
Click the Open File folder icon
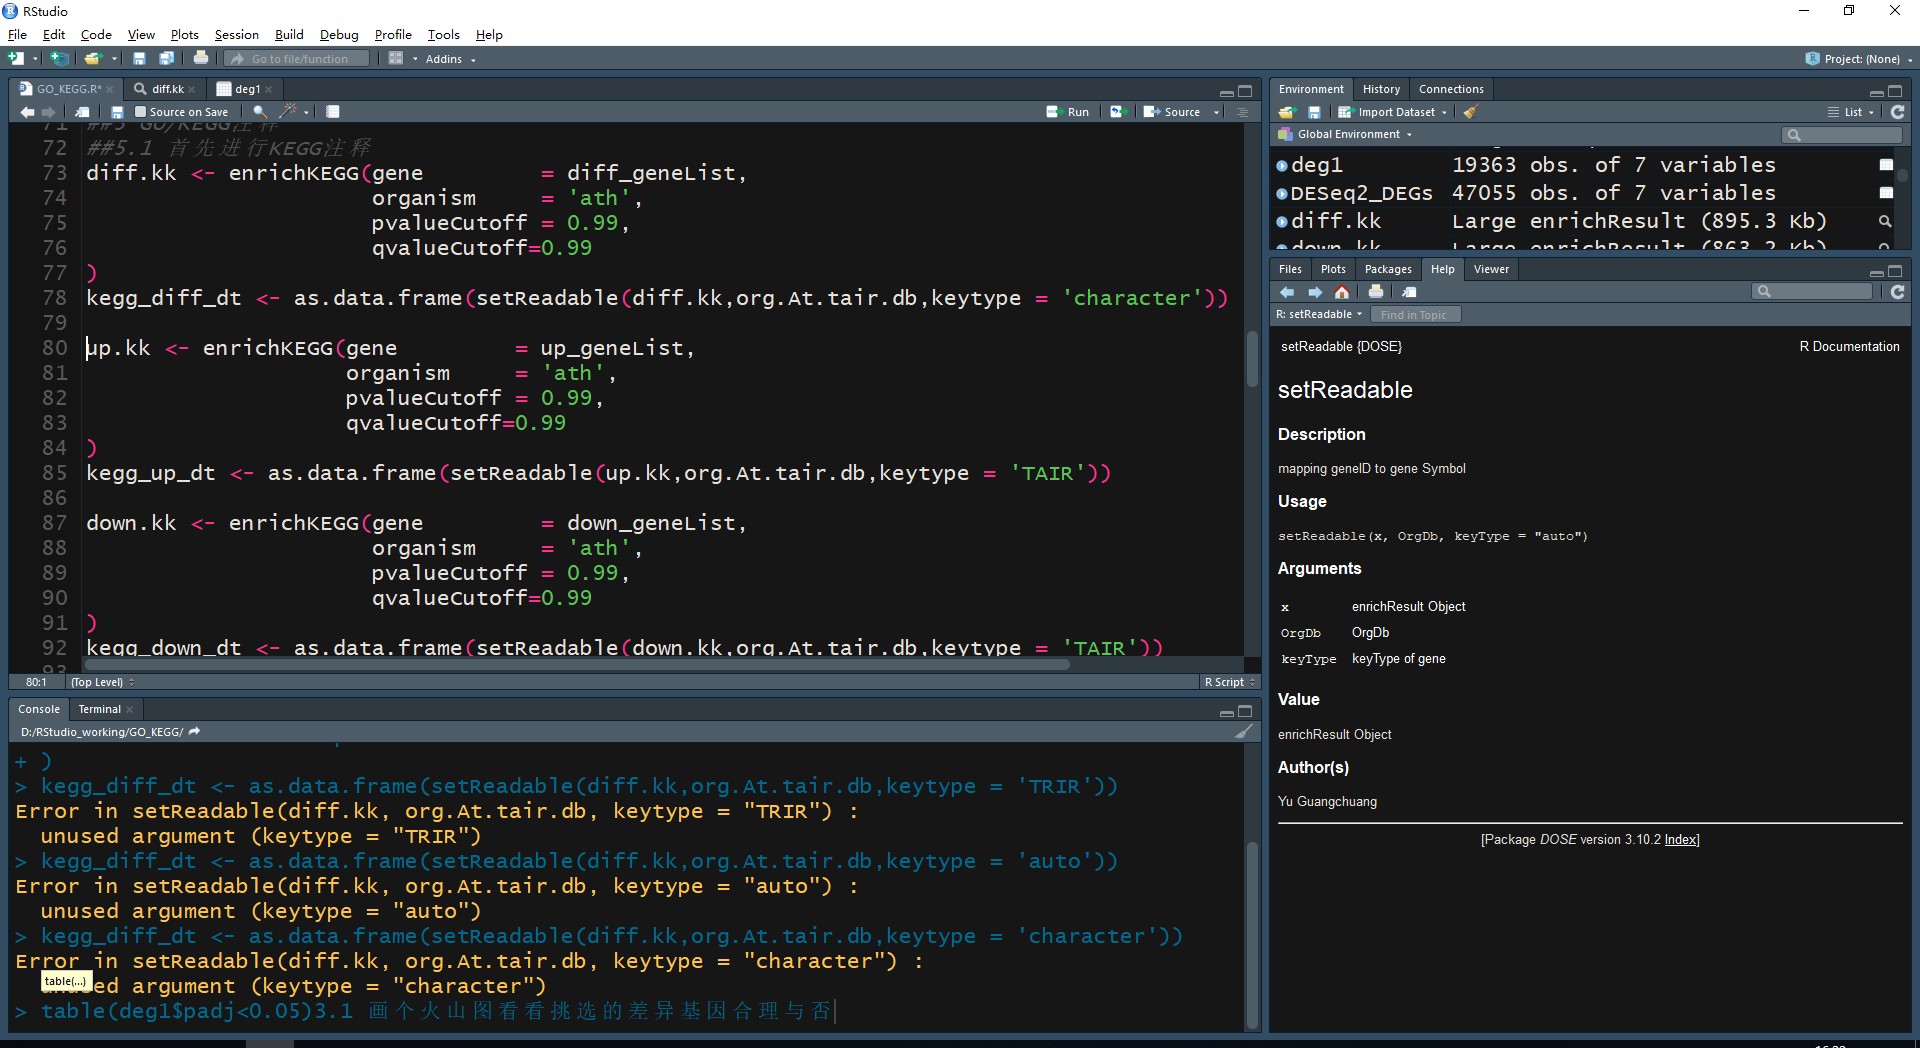click(x=92, y=59)
